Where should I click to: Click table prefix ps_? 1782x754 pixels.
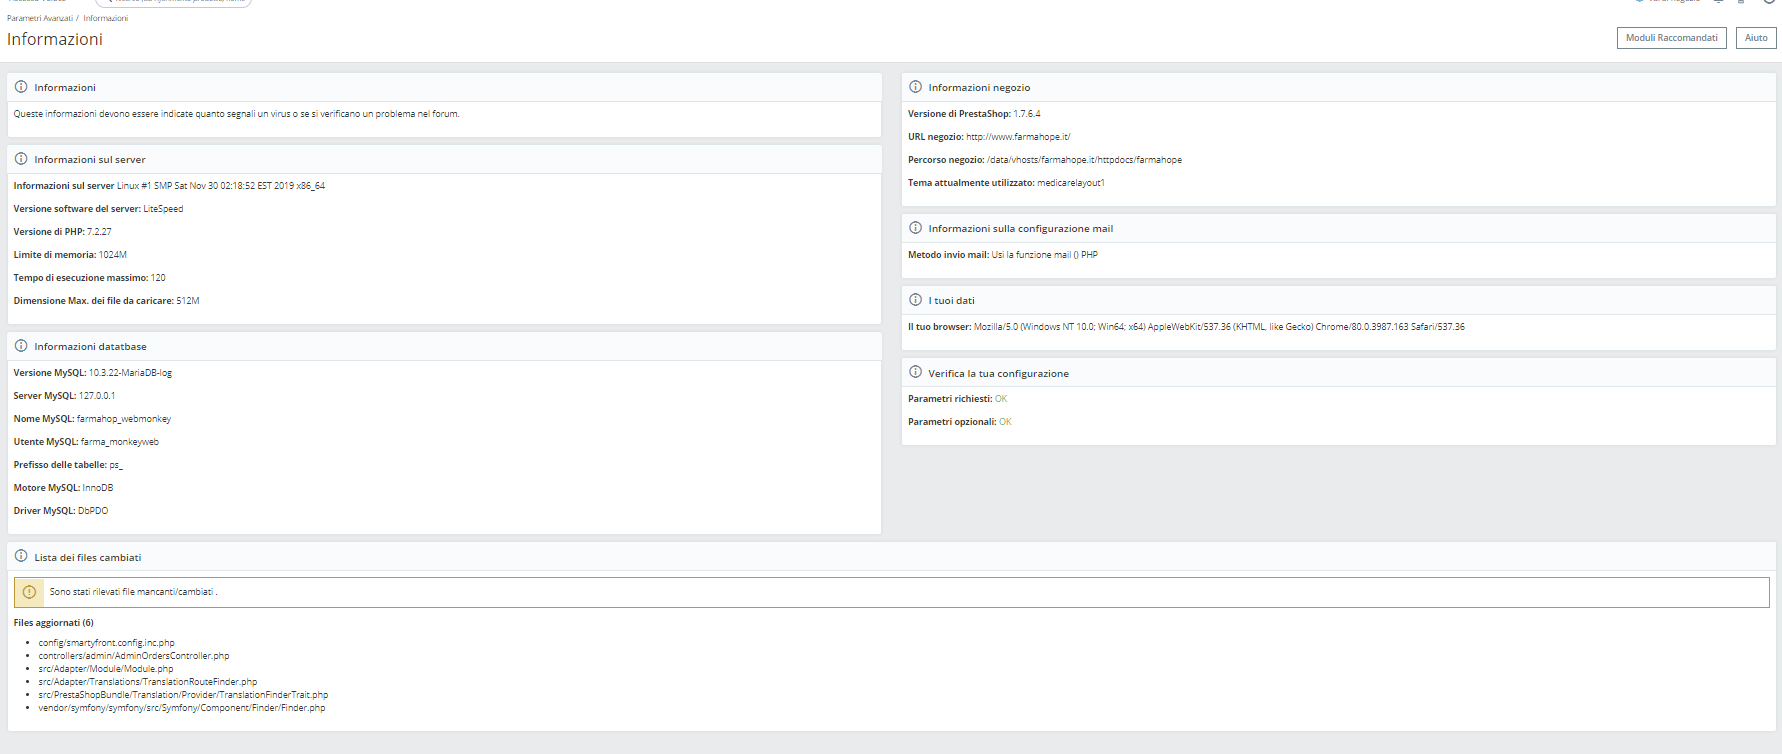(x=116, y=465)
